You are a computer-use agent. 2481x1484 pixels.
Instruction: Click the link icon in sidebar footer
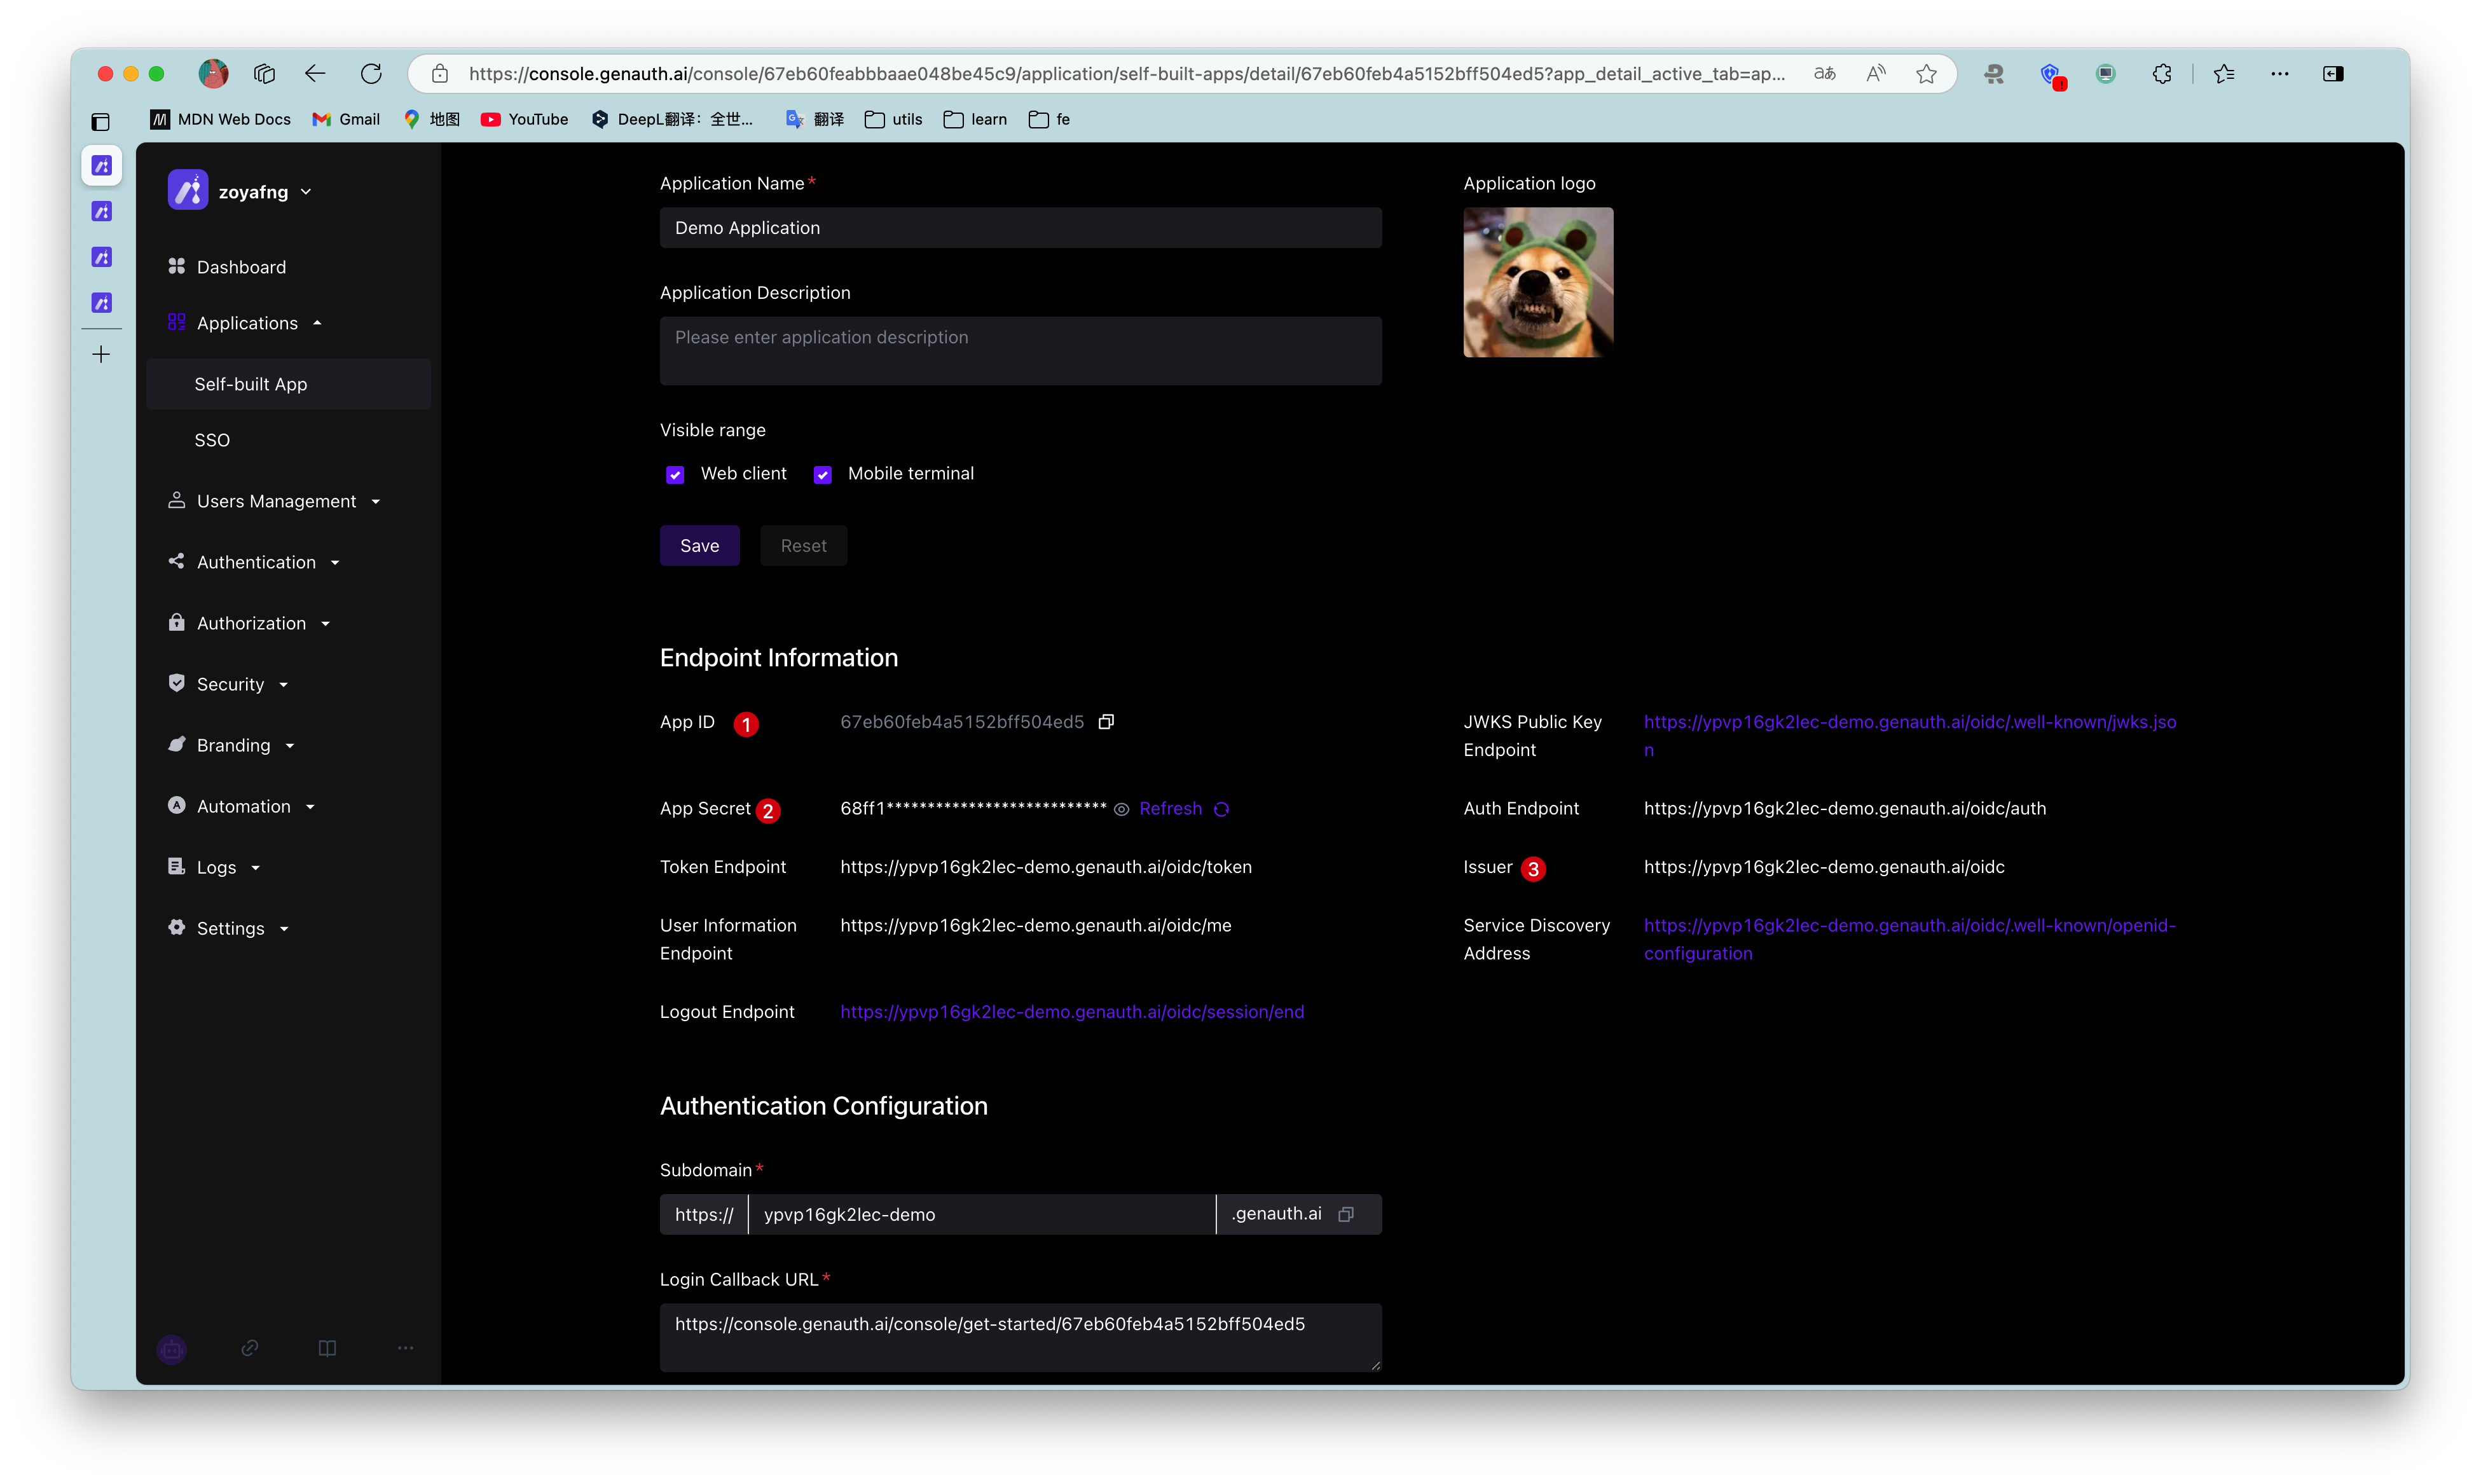250,1348
